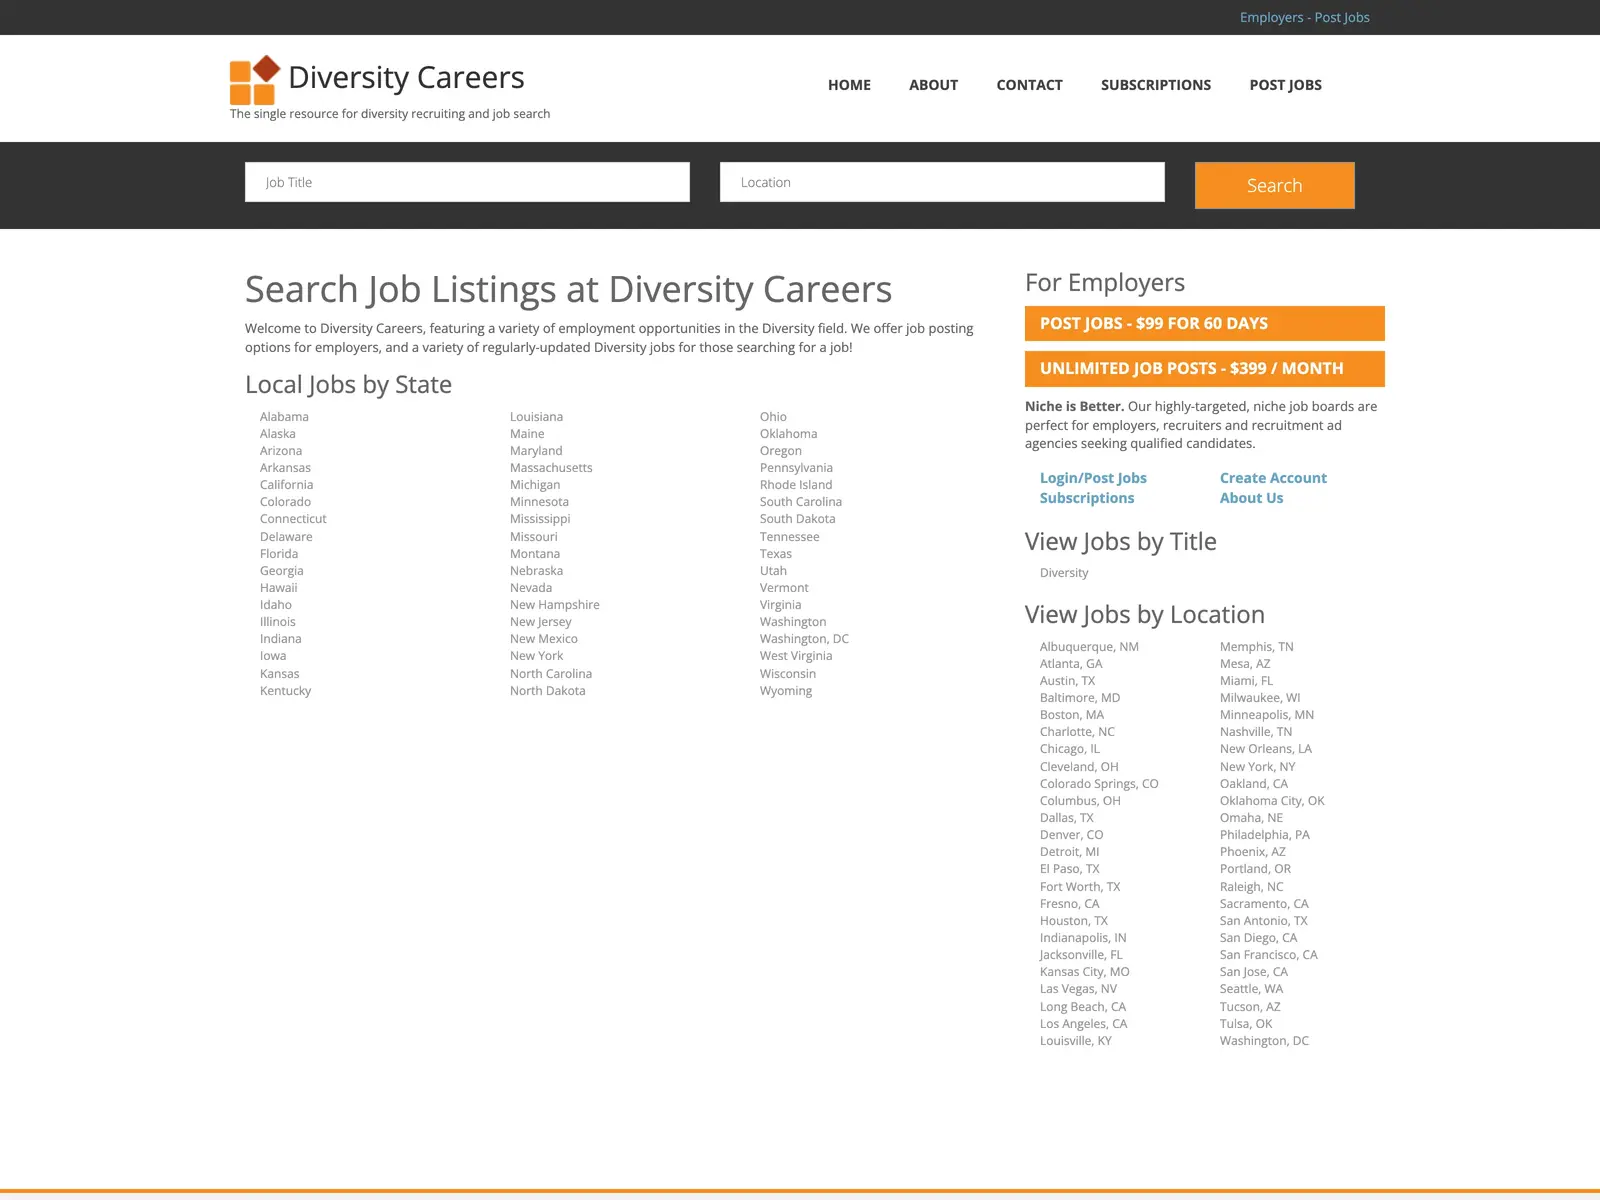The height and width of the screenshot is (1200, 1600).
Task: Select POST JOBS in the navigation
Action: point(1285,85)
